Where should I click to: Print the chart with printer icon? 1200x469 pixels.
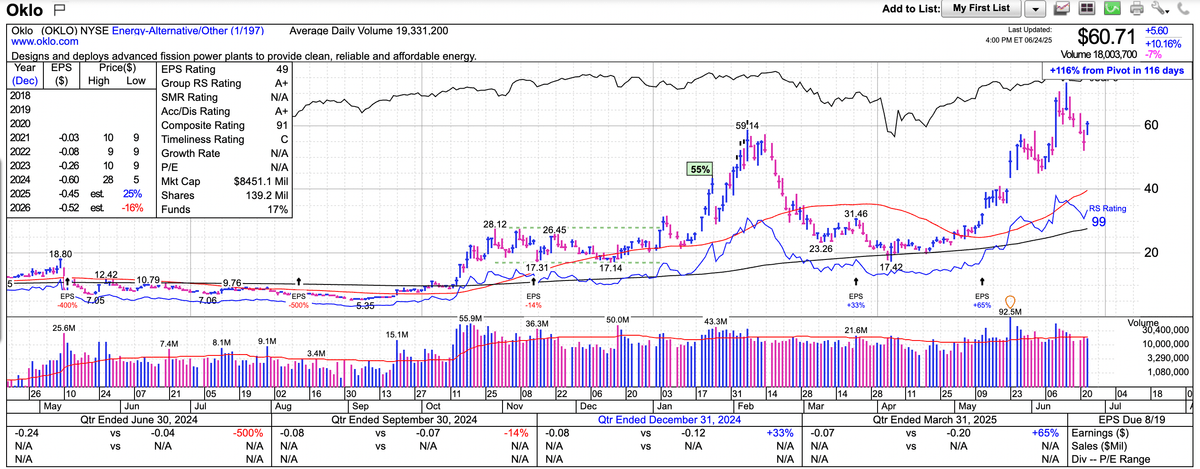coord(1137,9)
